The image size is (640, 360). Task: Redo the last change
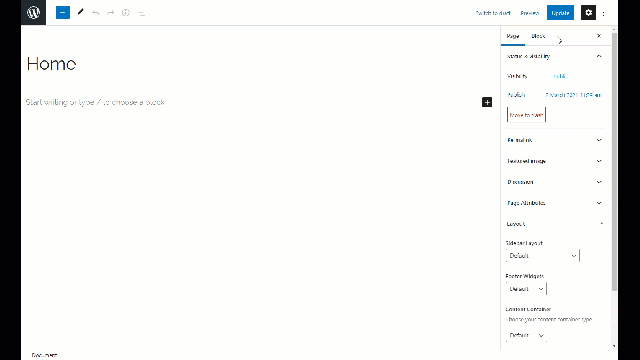tap(111, 13)
